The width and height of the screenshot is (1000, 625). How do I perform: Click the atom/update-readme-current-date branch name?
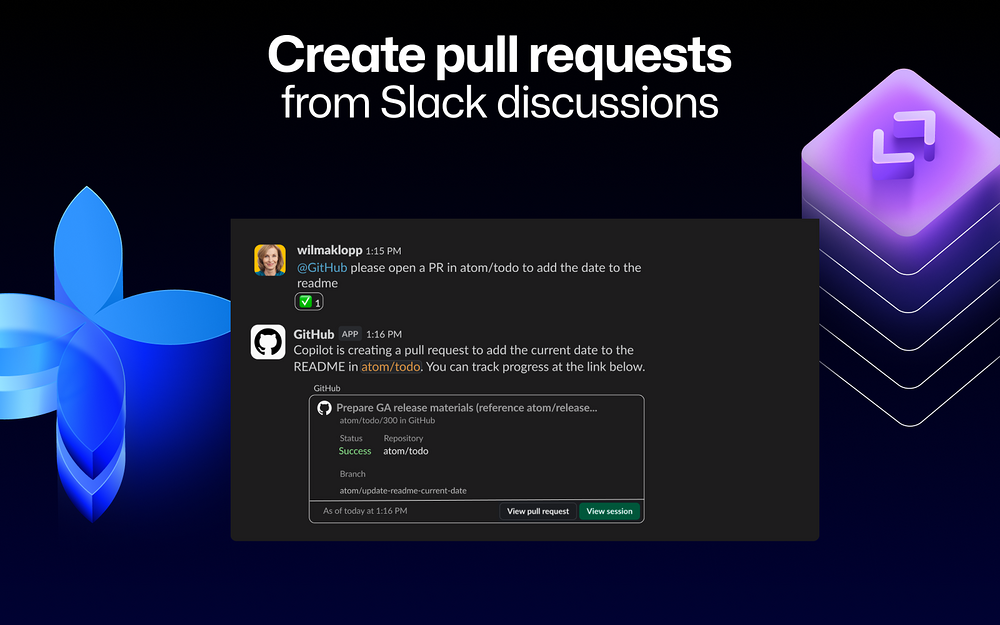coord(403,490)
